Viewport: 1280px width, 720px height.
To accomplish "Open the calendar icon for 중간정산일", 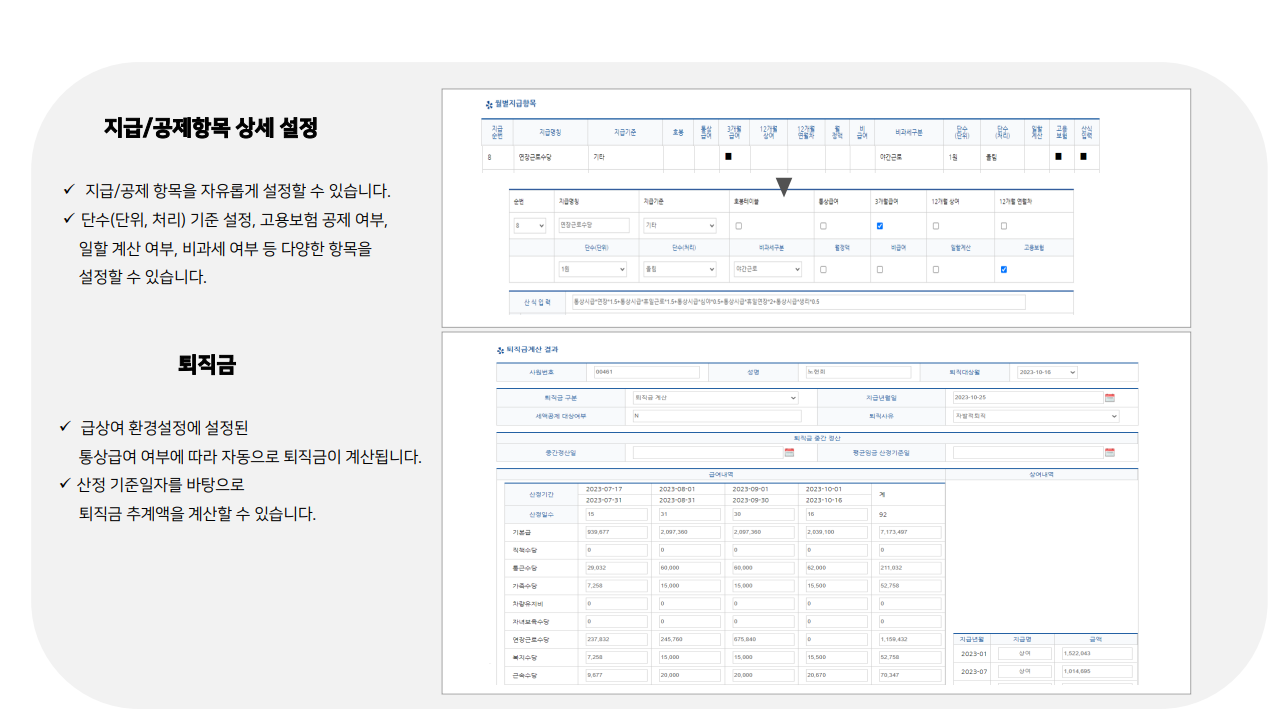I will coord(789,452).
